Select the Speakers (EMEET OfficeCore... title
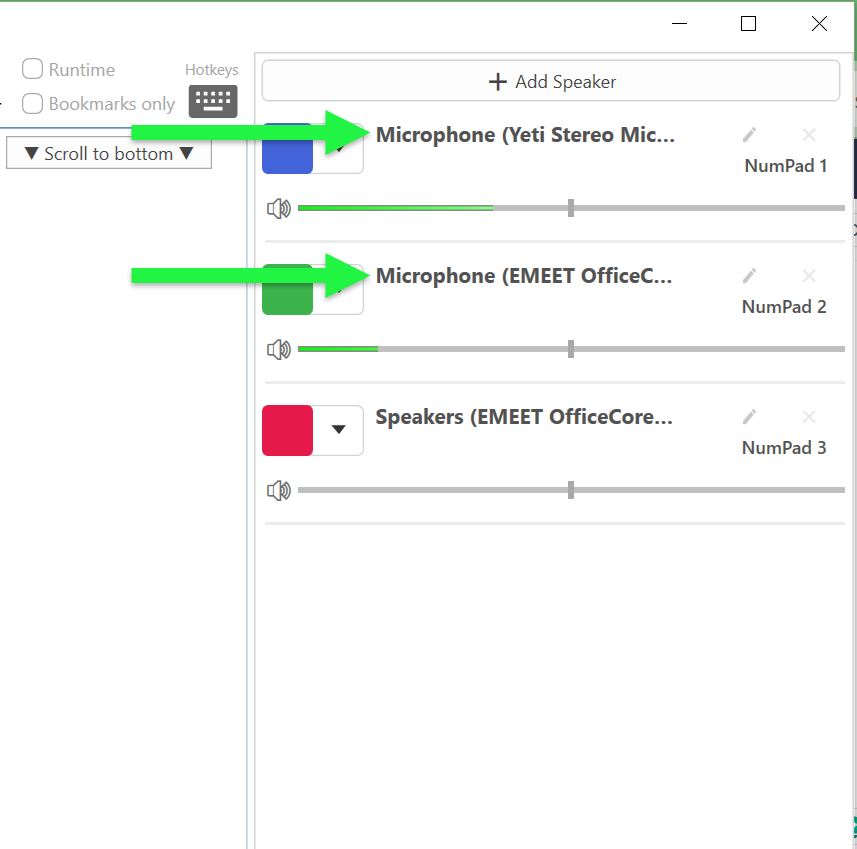This screenshot has width=857, height=849. (x=524, y=417)
